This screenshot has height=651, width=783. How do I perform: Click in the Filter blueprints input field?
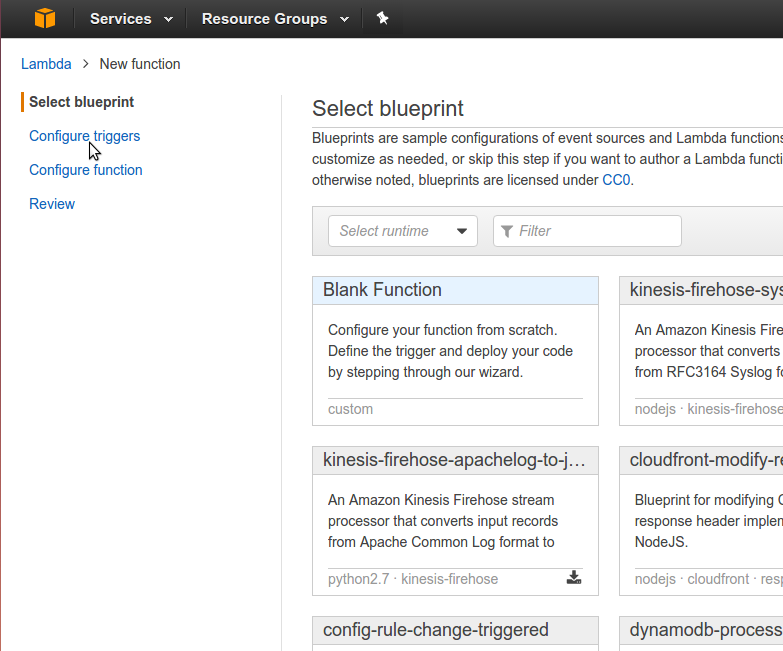[x=587, y=231]
